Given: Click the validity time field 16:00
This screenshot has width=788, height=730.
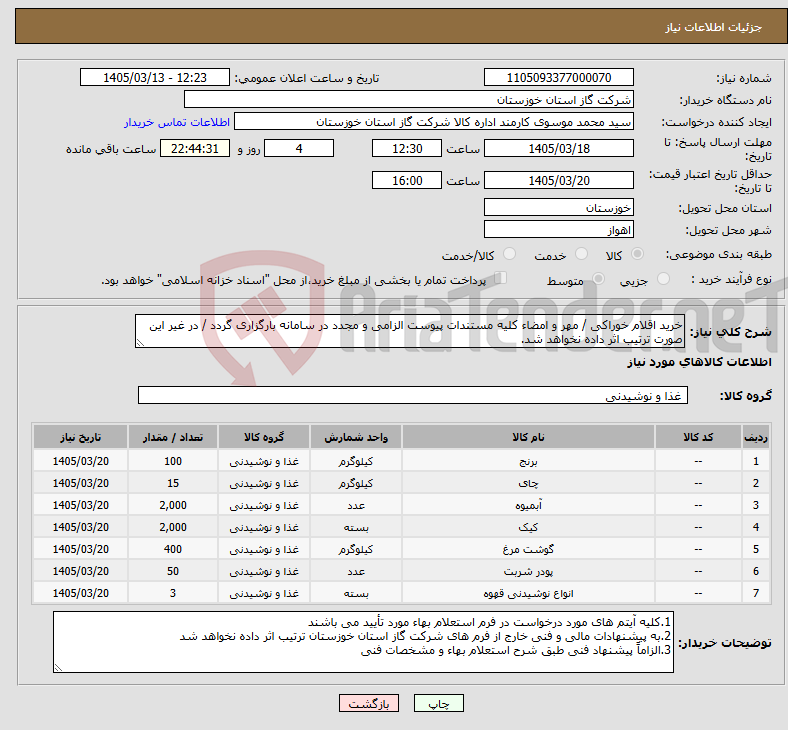Looking at the screenshot, I should pos(407,180).
